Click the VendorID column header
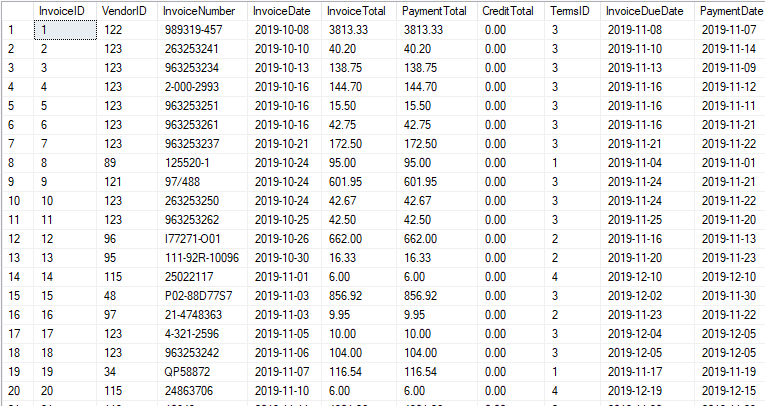This screenshot has width=765, height=406. point(127,11)
